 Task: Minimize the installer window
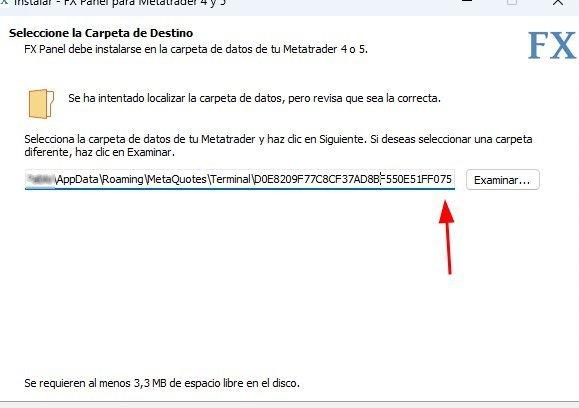(467, 2)
